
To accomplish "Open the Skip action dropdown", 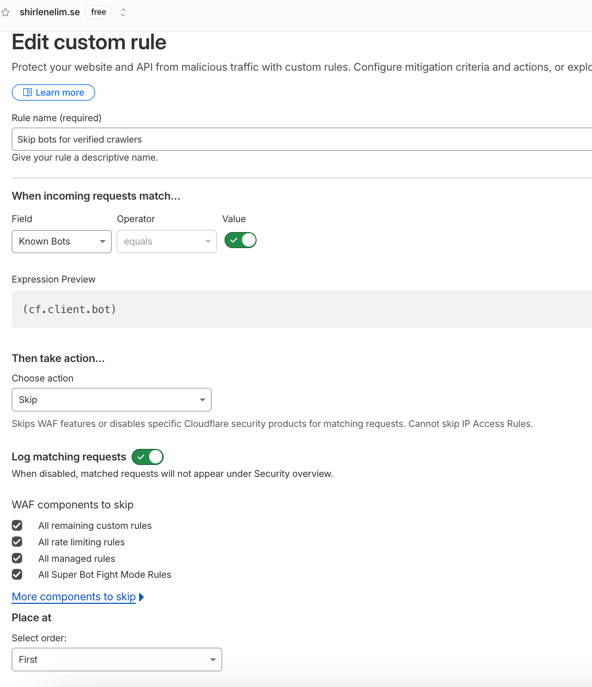I will 112,400.
